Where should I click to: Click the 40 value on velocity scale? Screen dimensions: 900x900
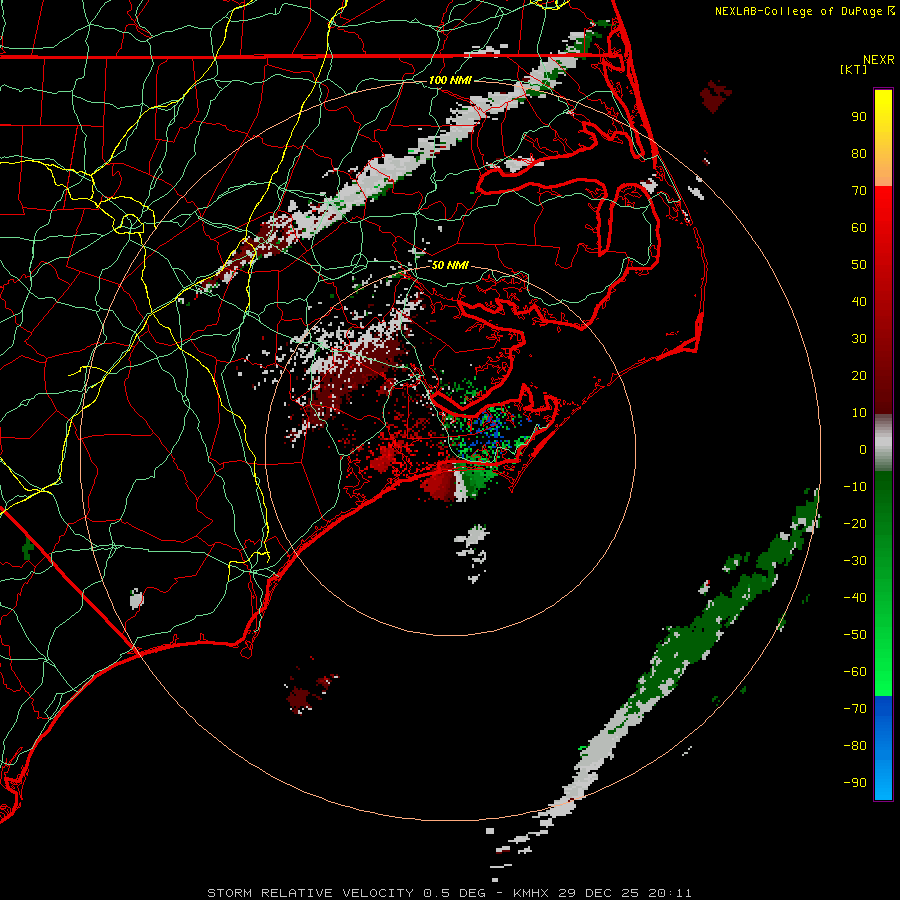tap(859, 301)
